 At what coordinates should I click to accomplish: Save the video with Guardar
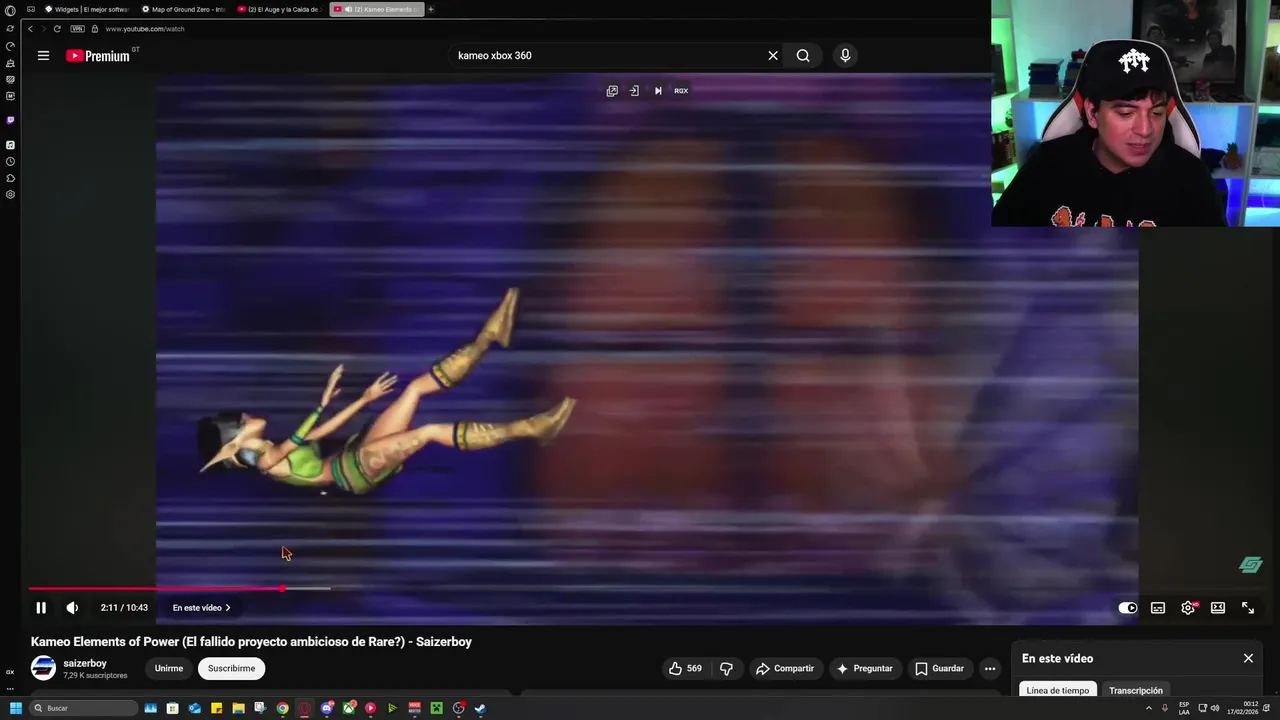click(939, 668)
